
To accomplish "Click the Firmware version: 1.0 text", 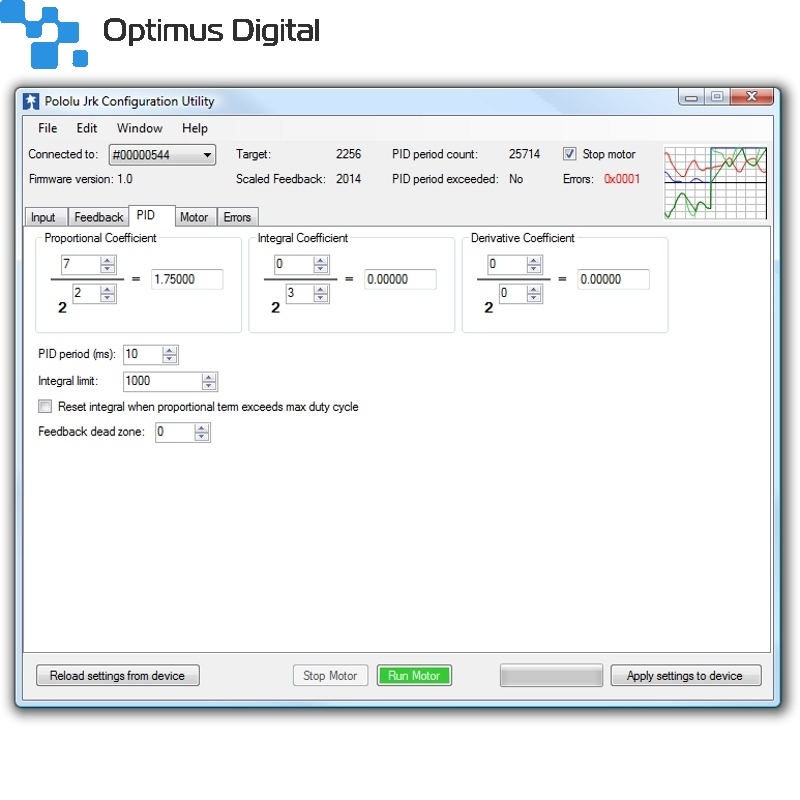I will (x=81, y=179).
